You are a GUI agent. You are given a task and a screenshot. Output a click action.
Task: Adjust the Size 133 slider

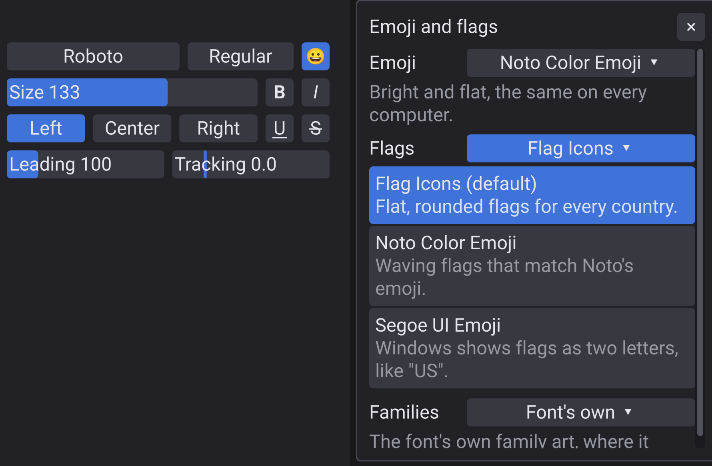coord(132,92)
